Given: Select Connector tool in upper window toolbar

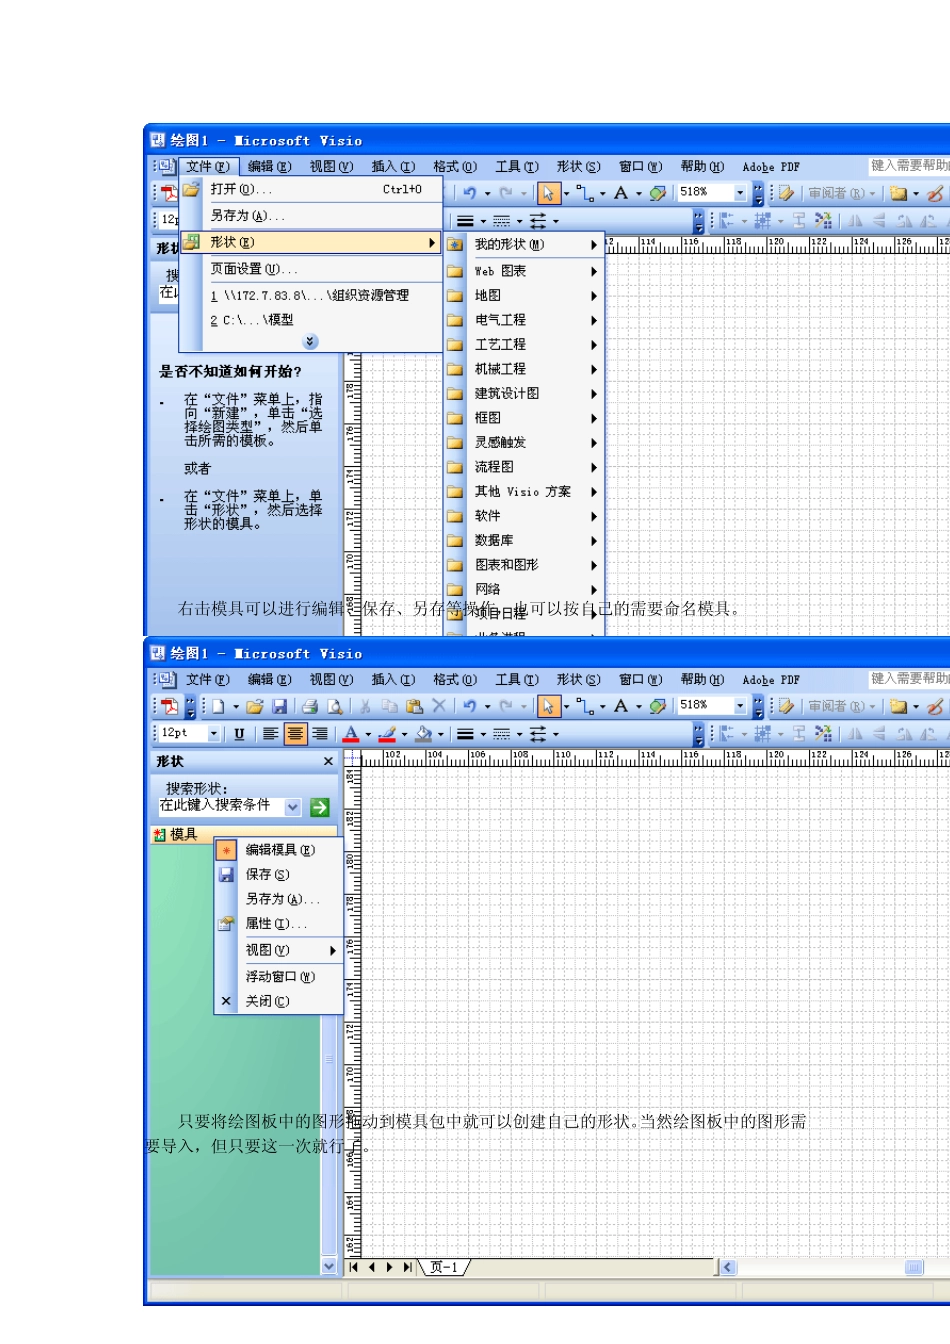Looking at the screenshot, I should point(585,193).
